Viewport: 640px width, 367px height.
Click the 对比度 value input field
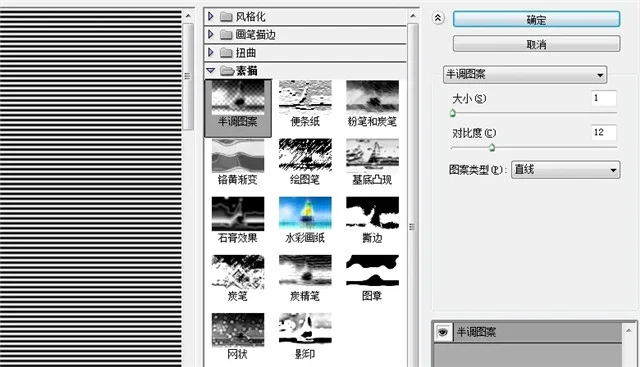[604, 132]
